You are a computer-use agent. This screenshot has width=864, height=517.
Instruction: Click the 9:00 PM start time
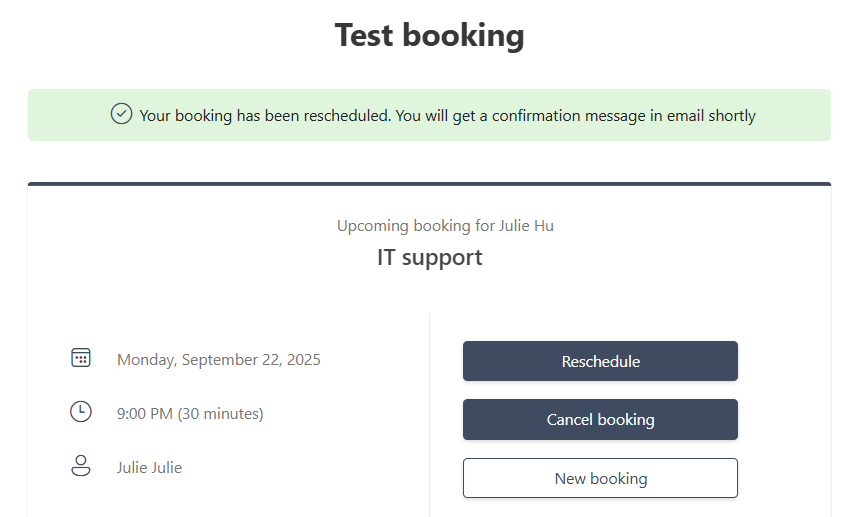tap(144, 414)
